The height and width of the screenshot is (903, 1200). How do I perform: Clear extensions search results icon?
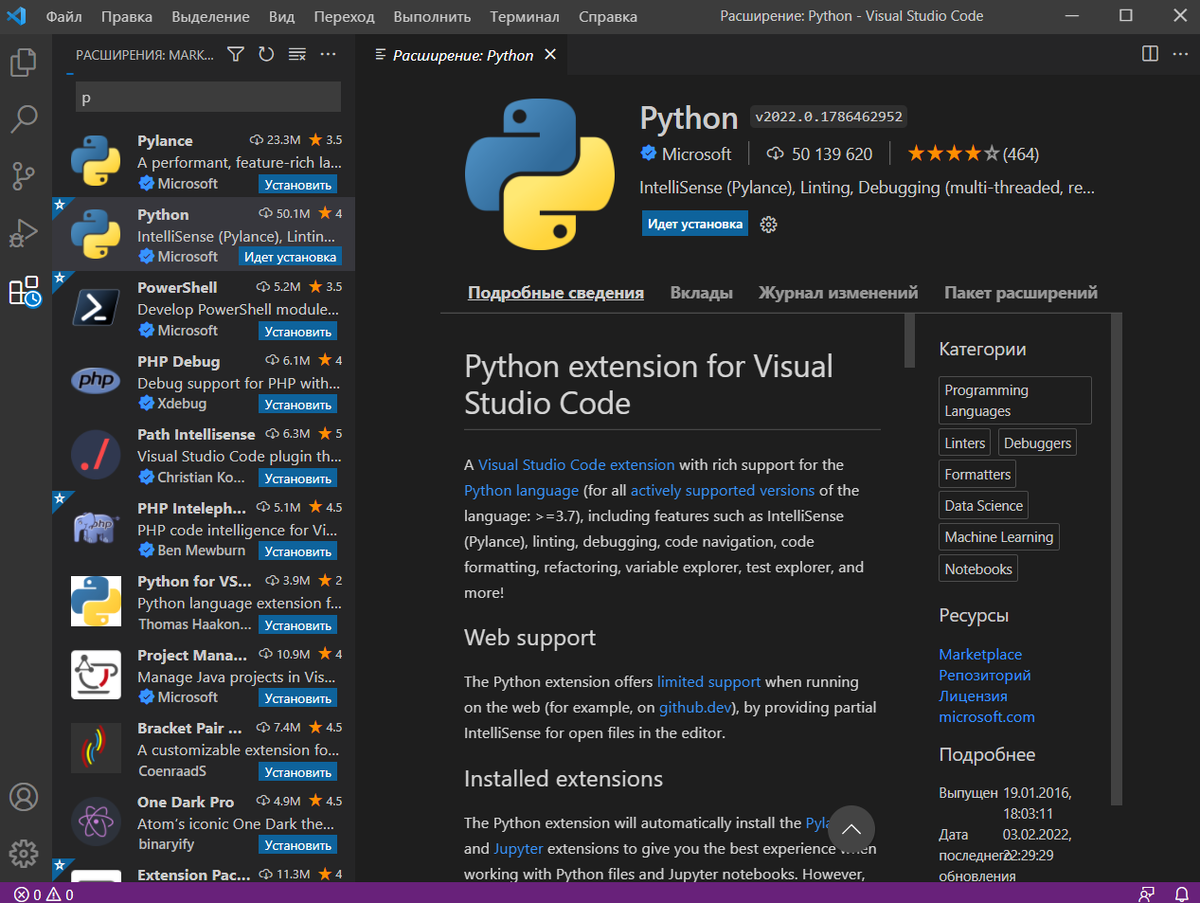297,55
